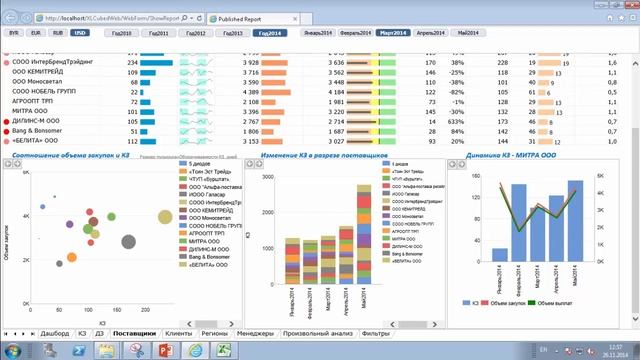Switch to year Год2014
This screenshot has width=640, height=360.
click(x=270, y=33)
